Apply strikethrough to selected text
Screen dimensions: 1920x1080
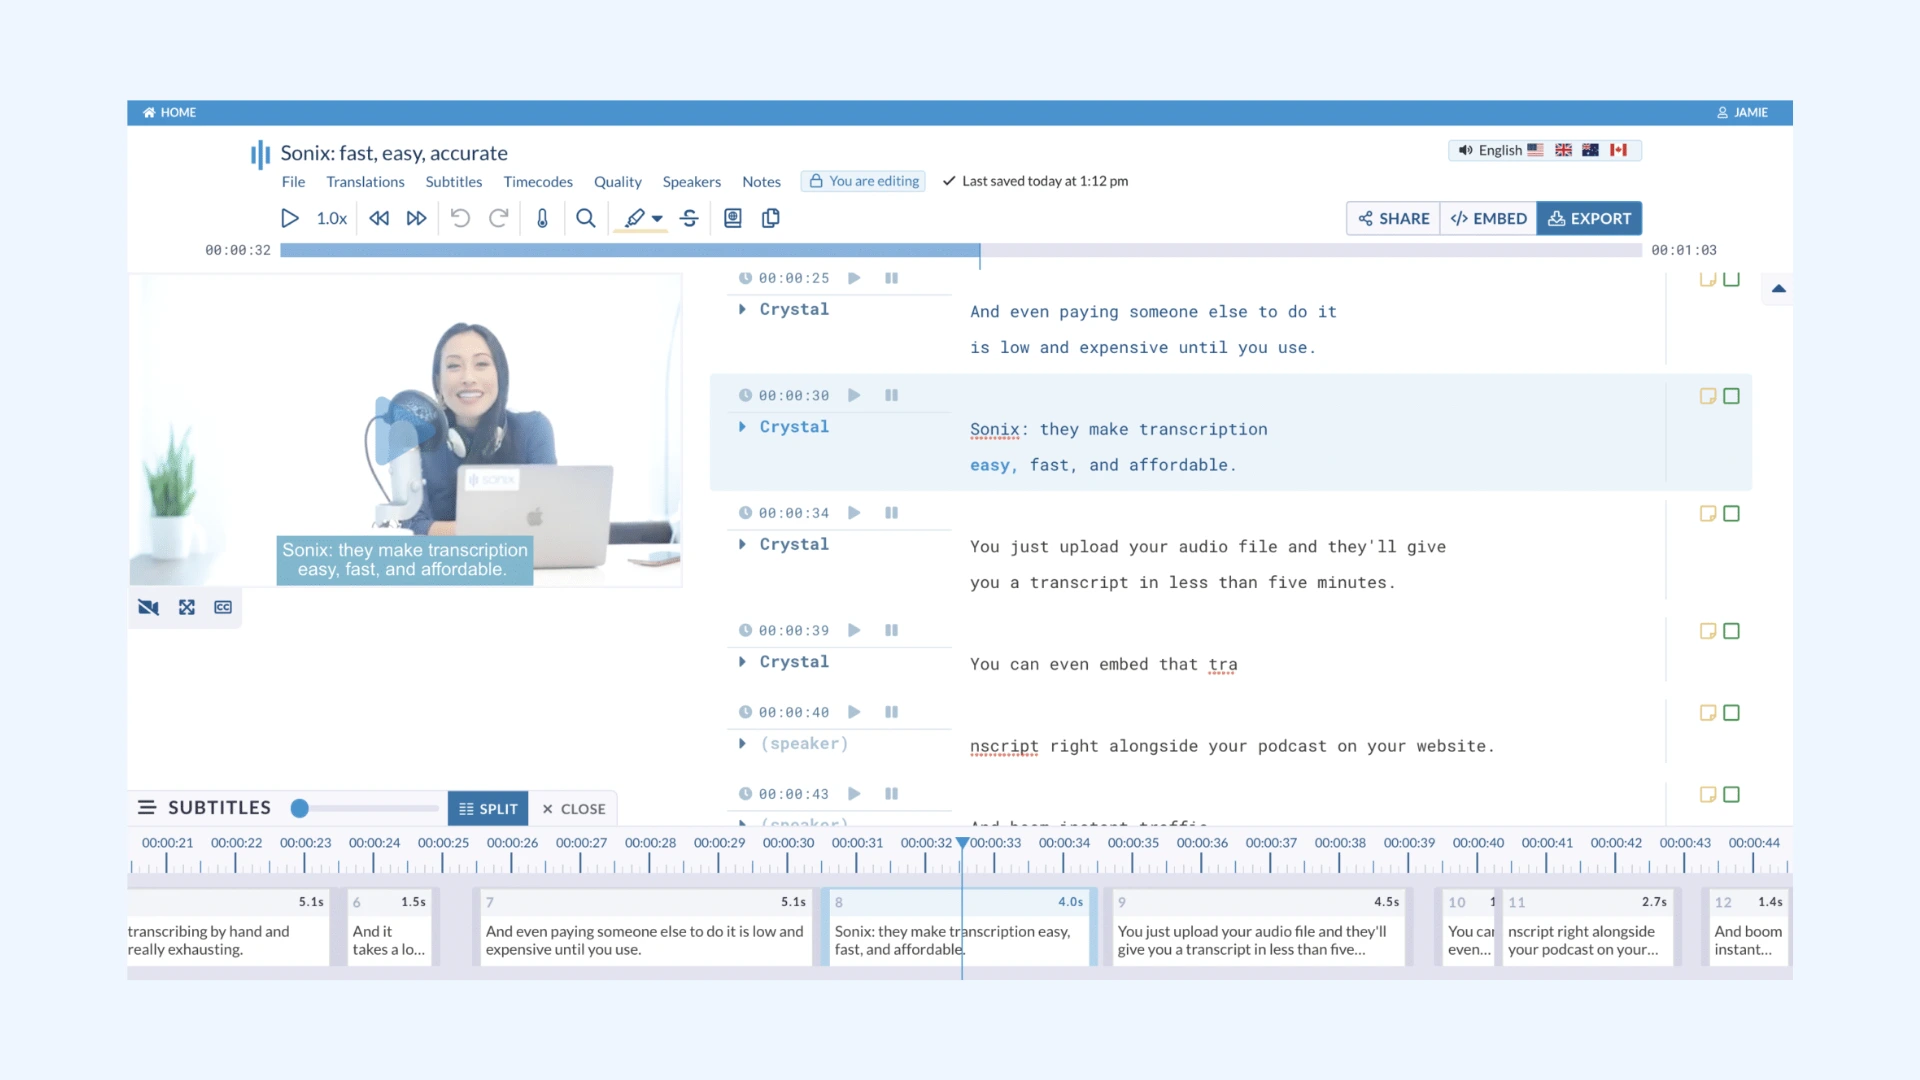point(690,218)
